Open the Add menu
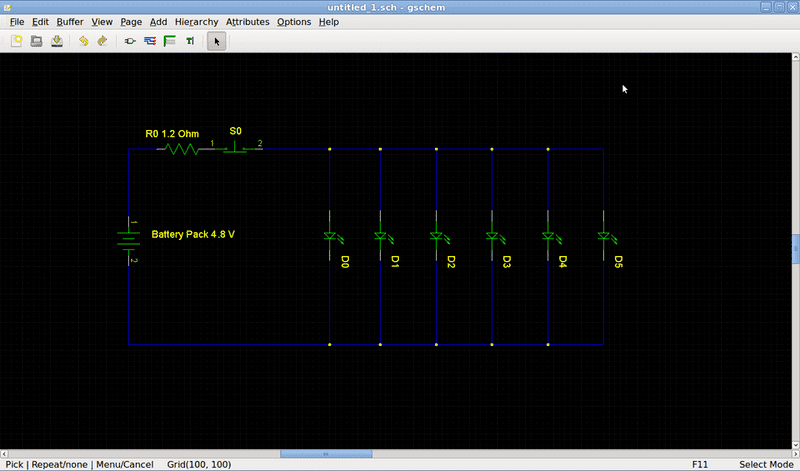The height and width of the screenshot is (471, 800). pyautogui.click(x=158, y=22)
